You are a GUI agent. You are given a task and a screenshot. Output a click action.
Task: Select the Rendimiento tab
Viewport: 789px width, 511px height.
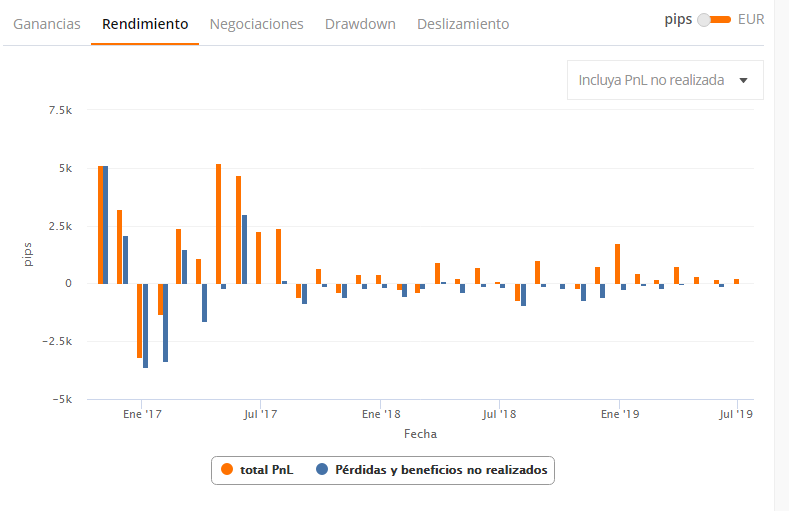(145, 24)
